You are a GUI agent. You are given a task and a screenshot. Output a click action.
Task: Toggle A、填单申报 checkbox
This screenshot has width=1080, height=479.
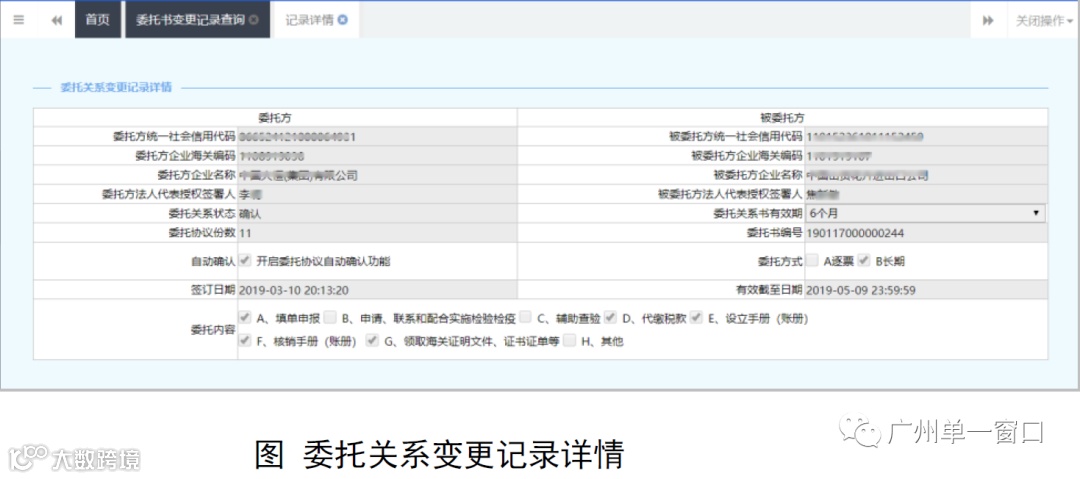245,318
